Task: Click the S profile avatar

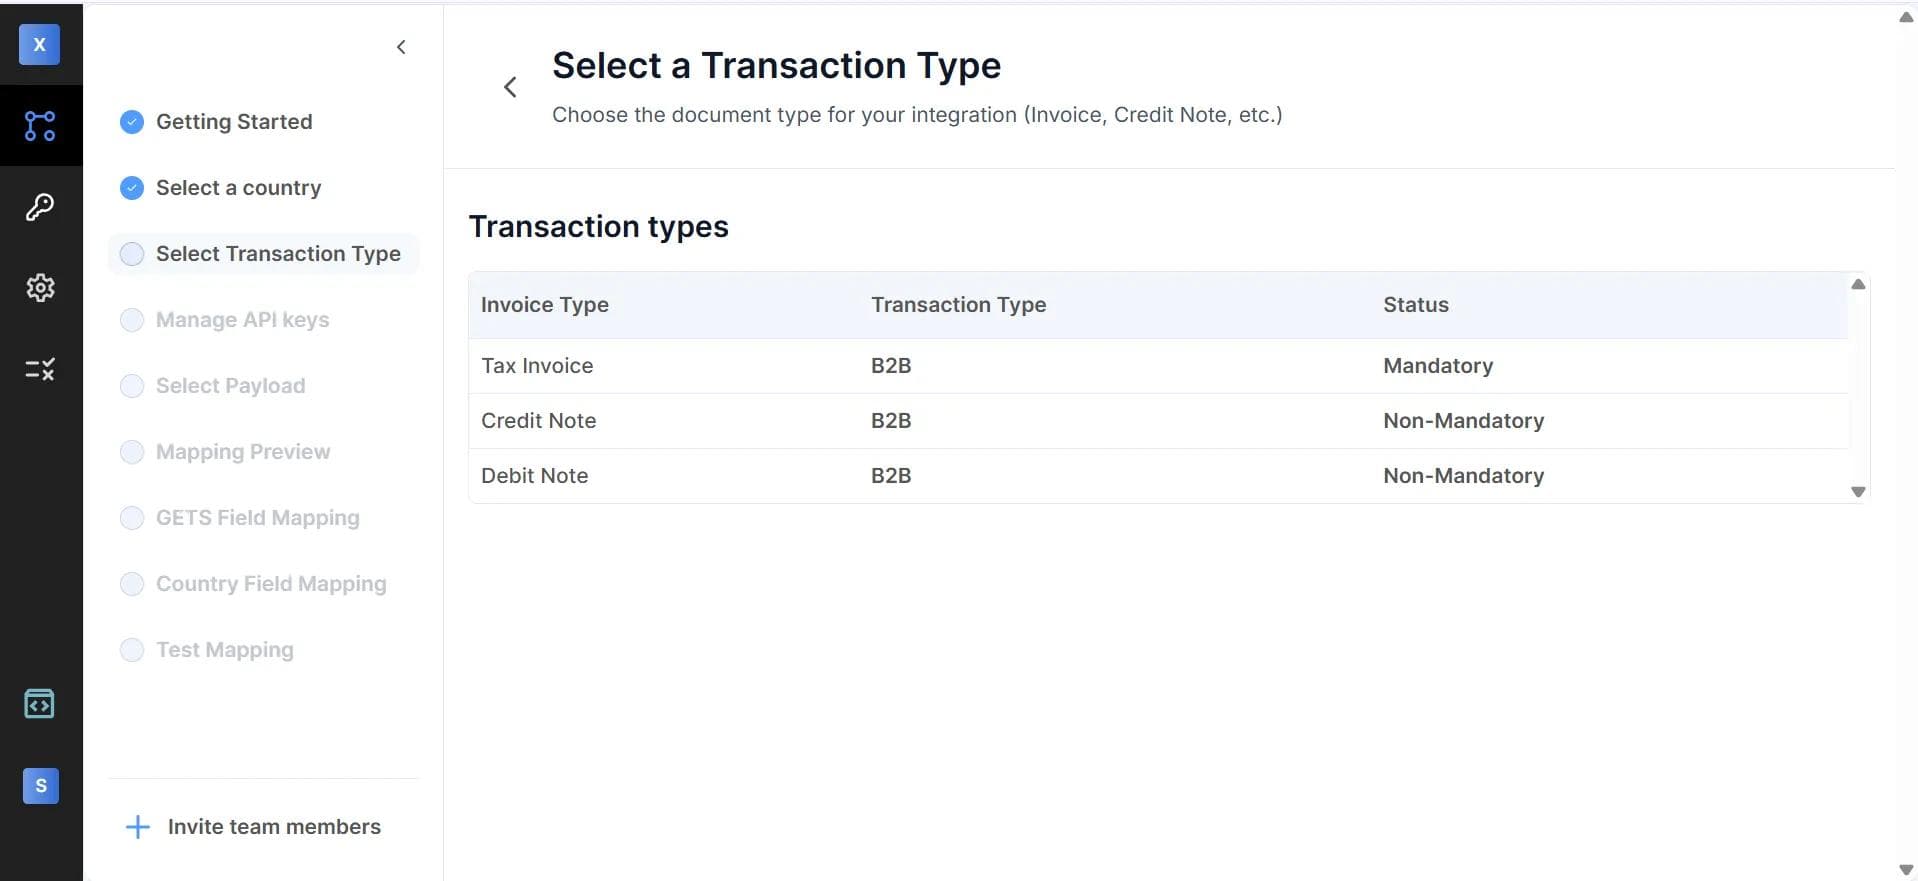Action: click(x=39, y=786)
